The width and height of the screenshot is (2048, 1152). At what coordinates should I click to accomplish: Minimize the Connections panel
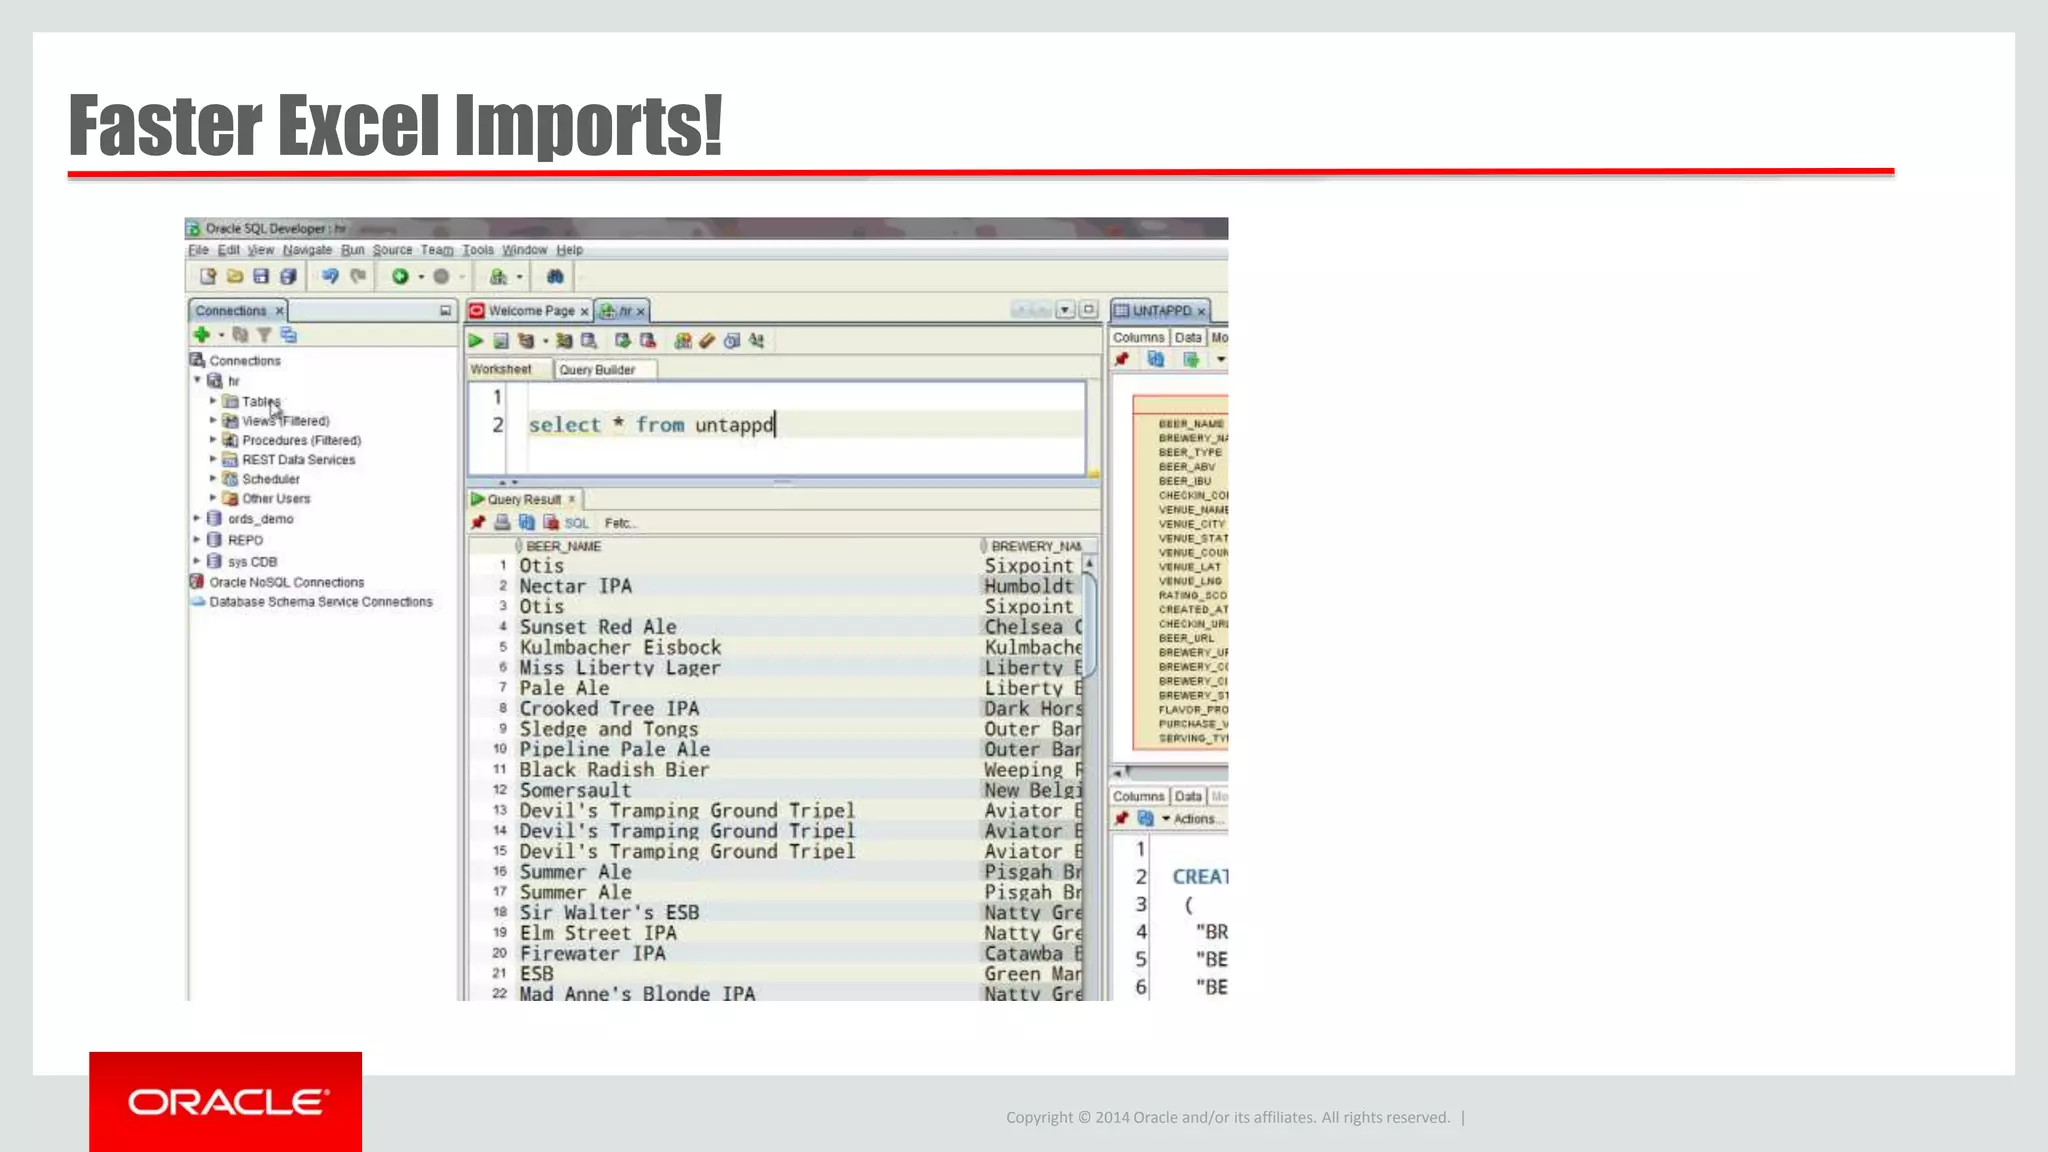[x=445, y=311]
